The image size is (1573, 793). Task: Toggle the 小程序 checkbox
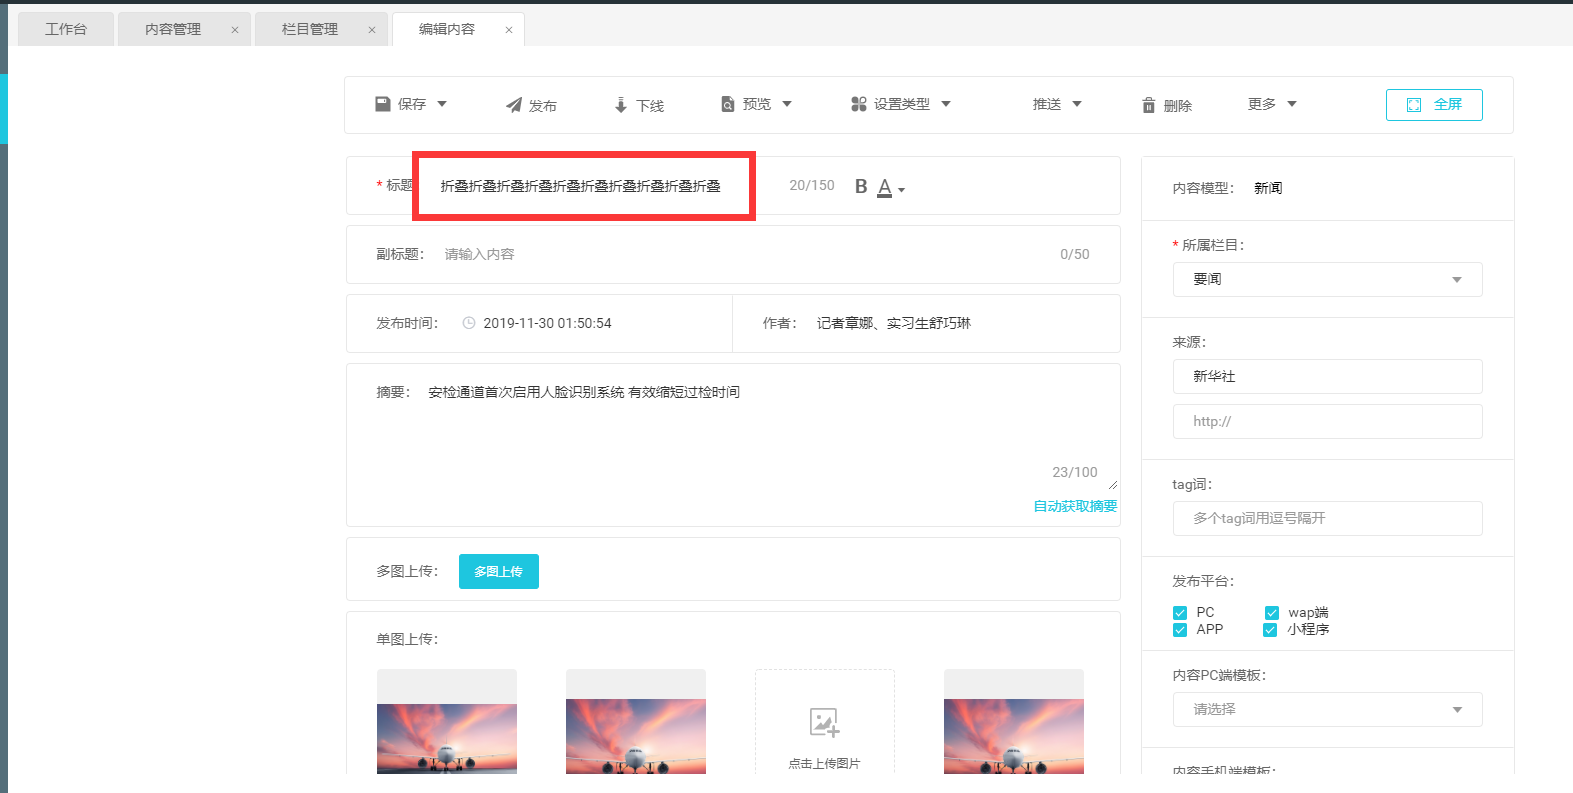1271,630
